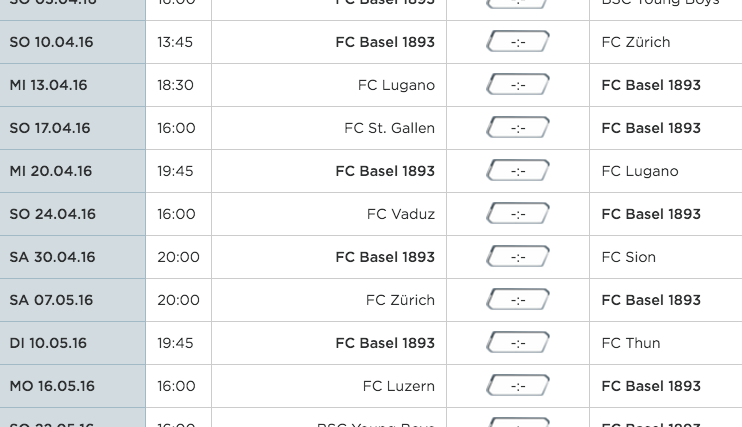
Task: Click the date cell MO 16.05.16
Action: coord(52,386)
